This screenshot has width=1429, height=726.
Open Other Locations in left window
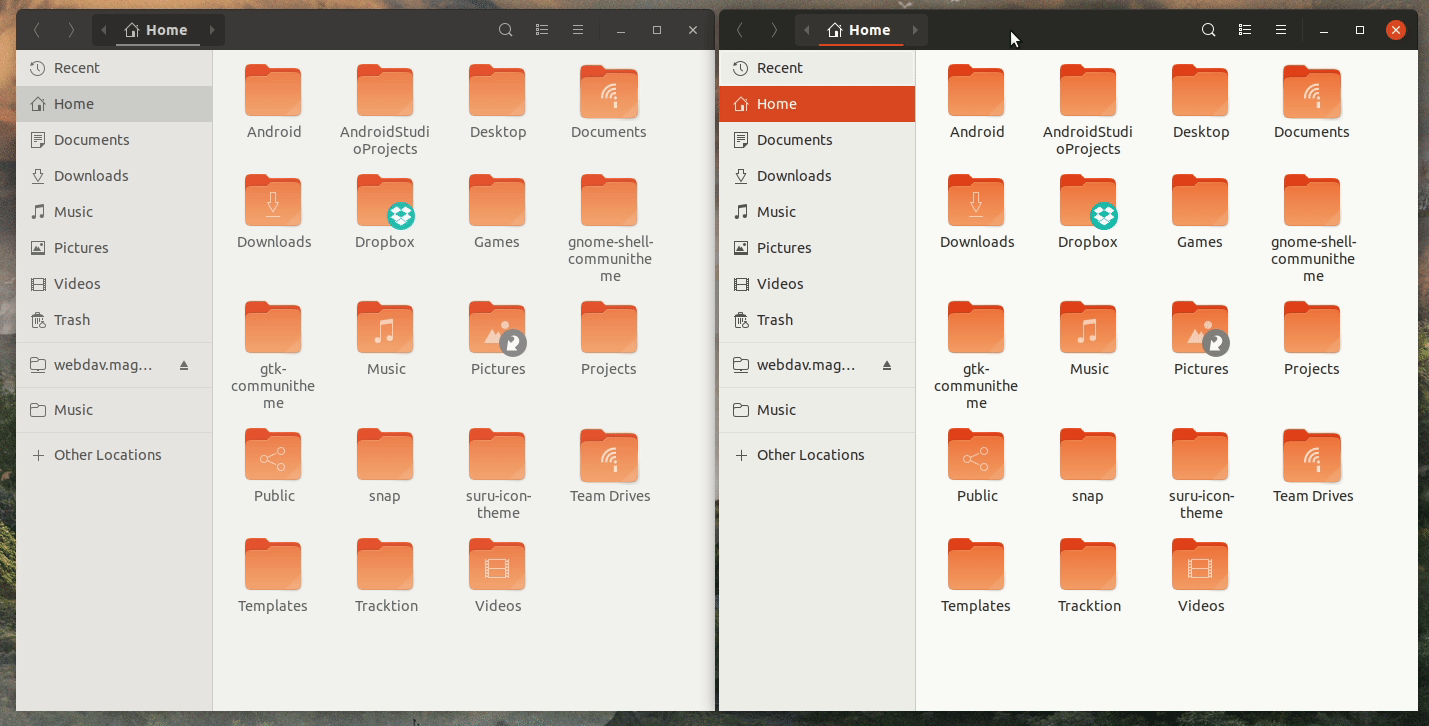[x=114, y=455]
